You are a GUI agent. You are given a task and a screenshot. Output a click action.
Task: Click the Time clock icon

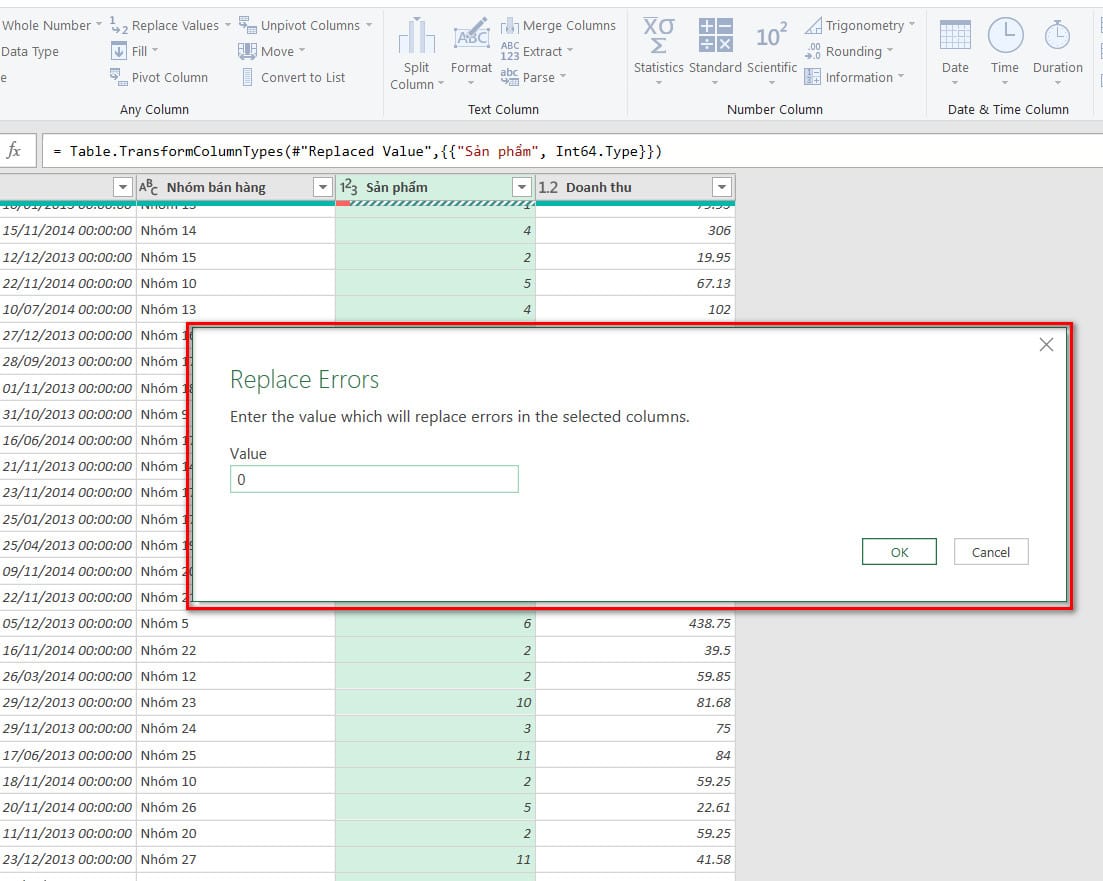click(1005, 37)
